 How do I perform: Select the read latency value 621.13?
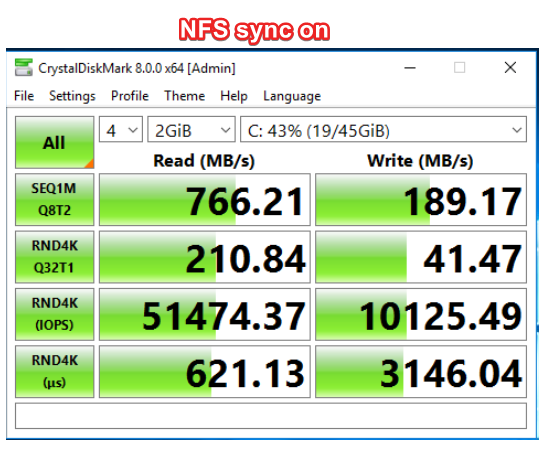pyautogui.click(x=205, y=372)
